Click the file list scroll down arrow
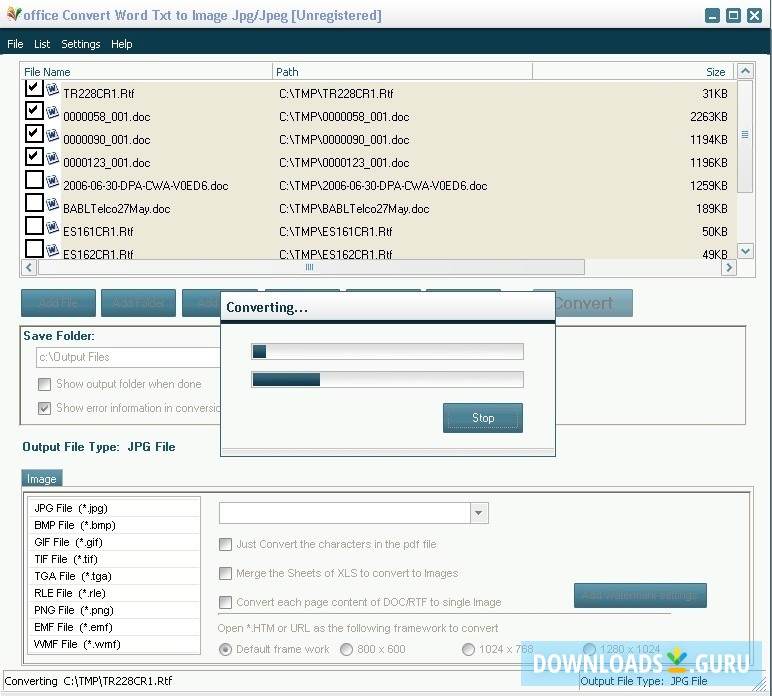 click(x=745, y=251)
